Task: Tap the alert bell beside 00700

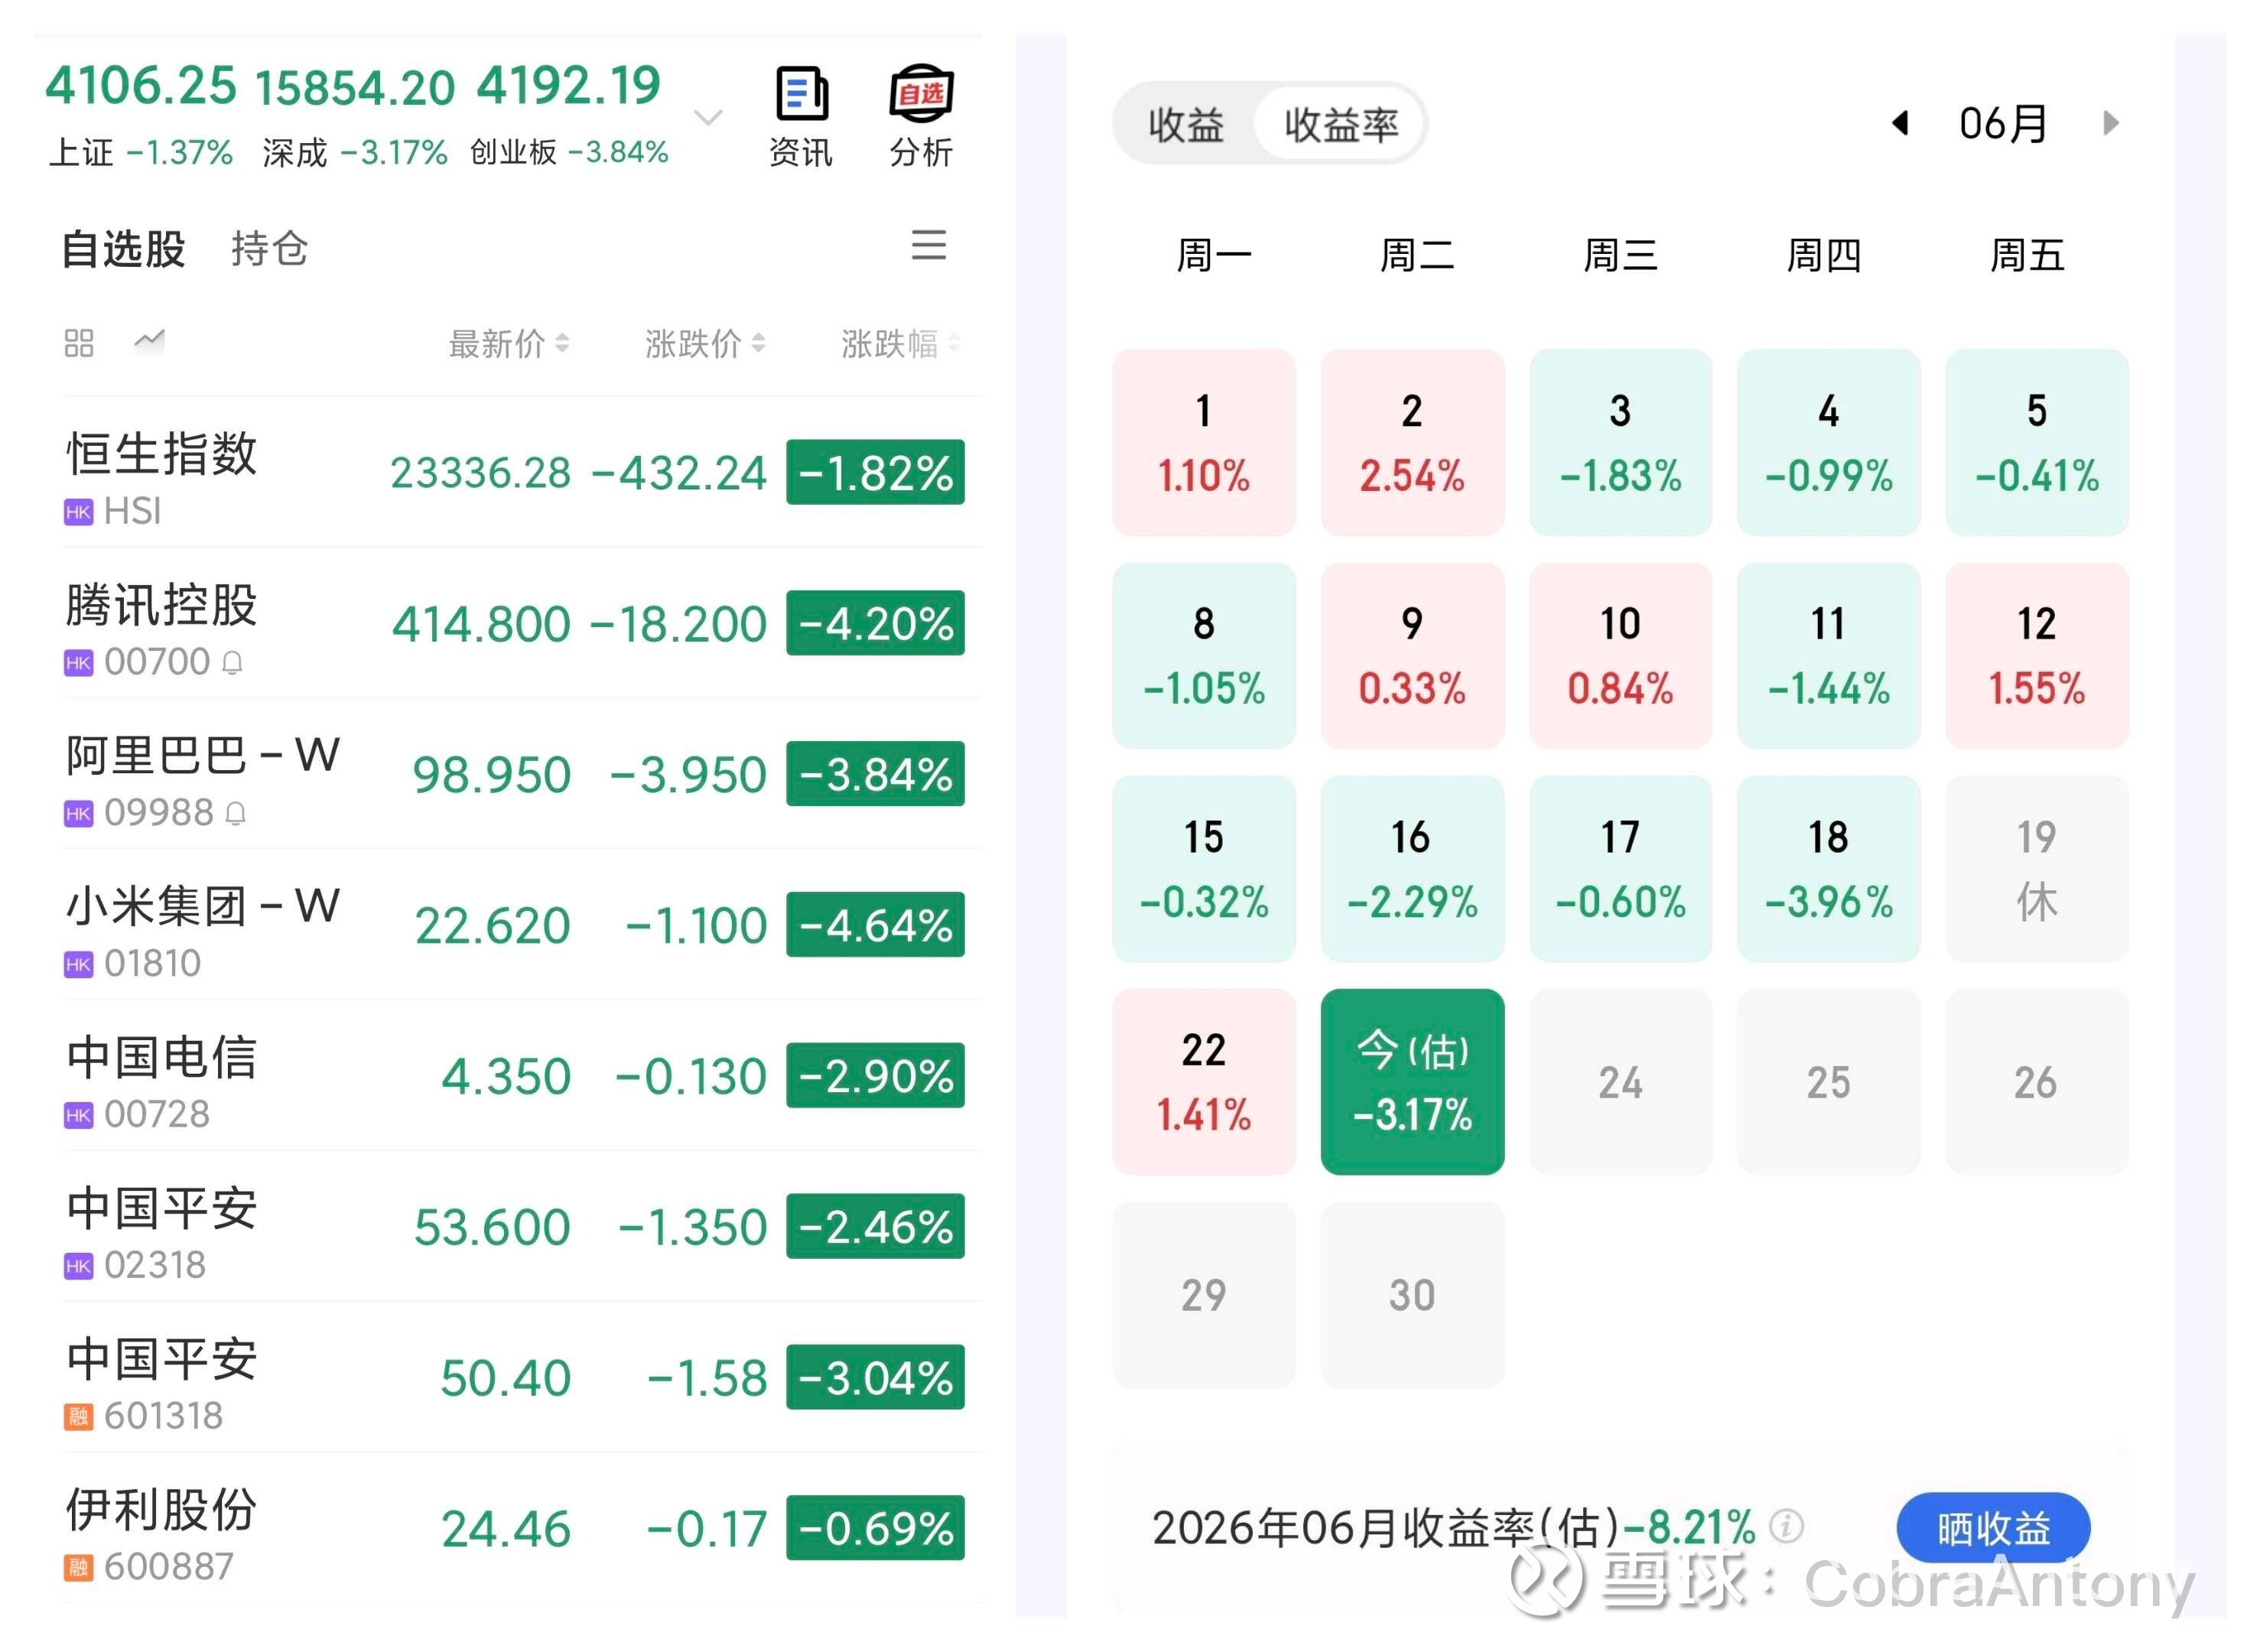Action: tap(232, 662)
